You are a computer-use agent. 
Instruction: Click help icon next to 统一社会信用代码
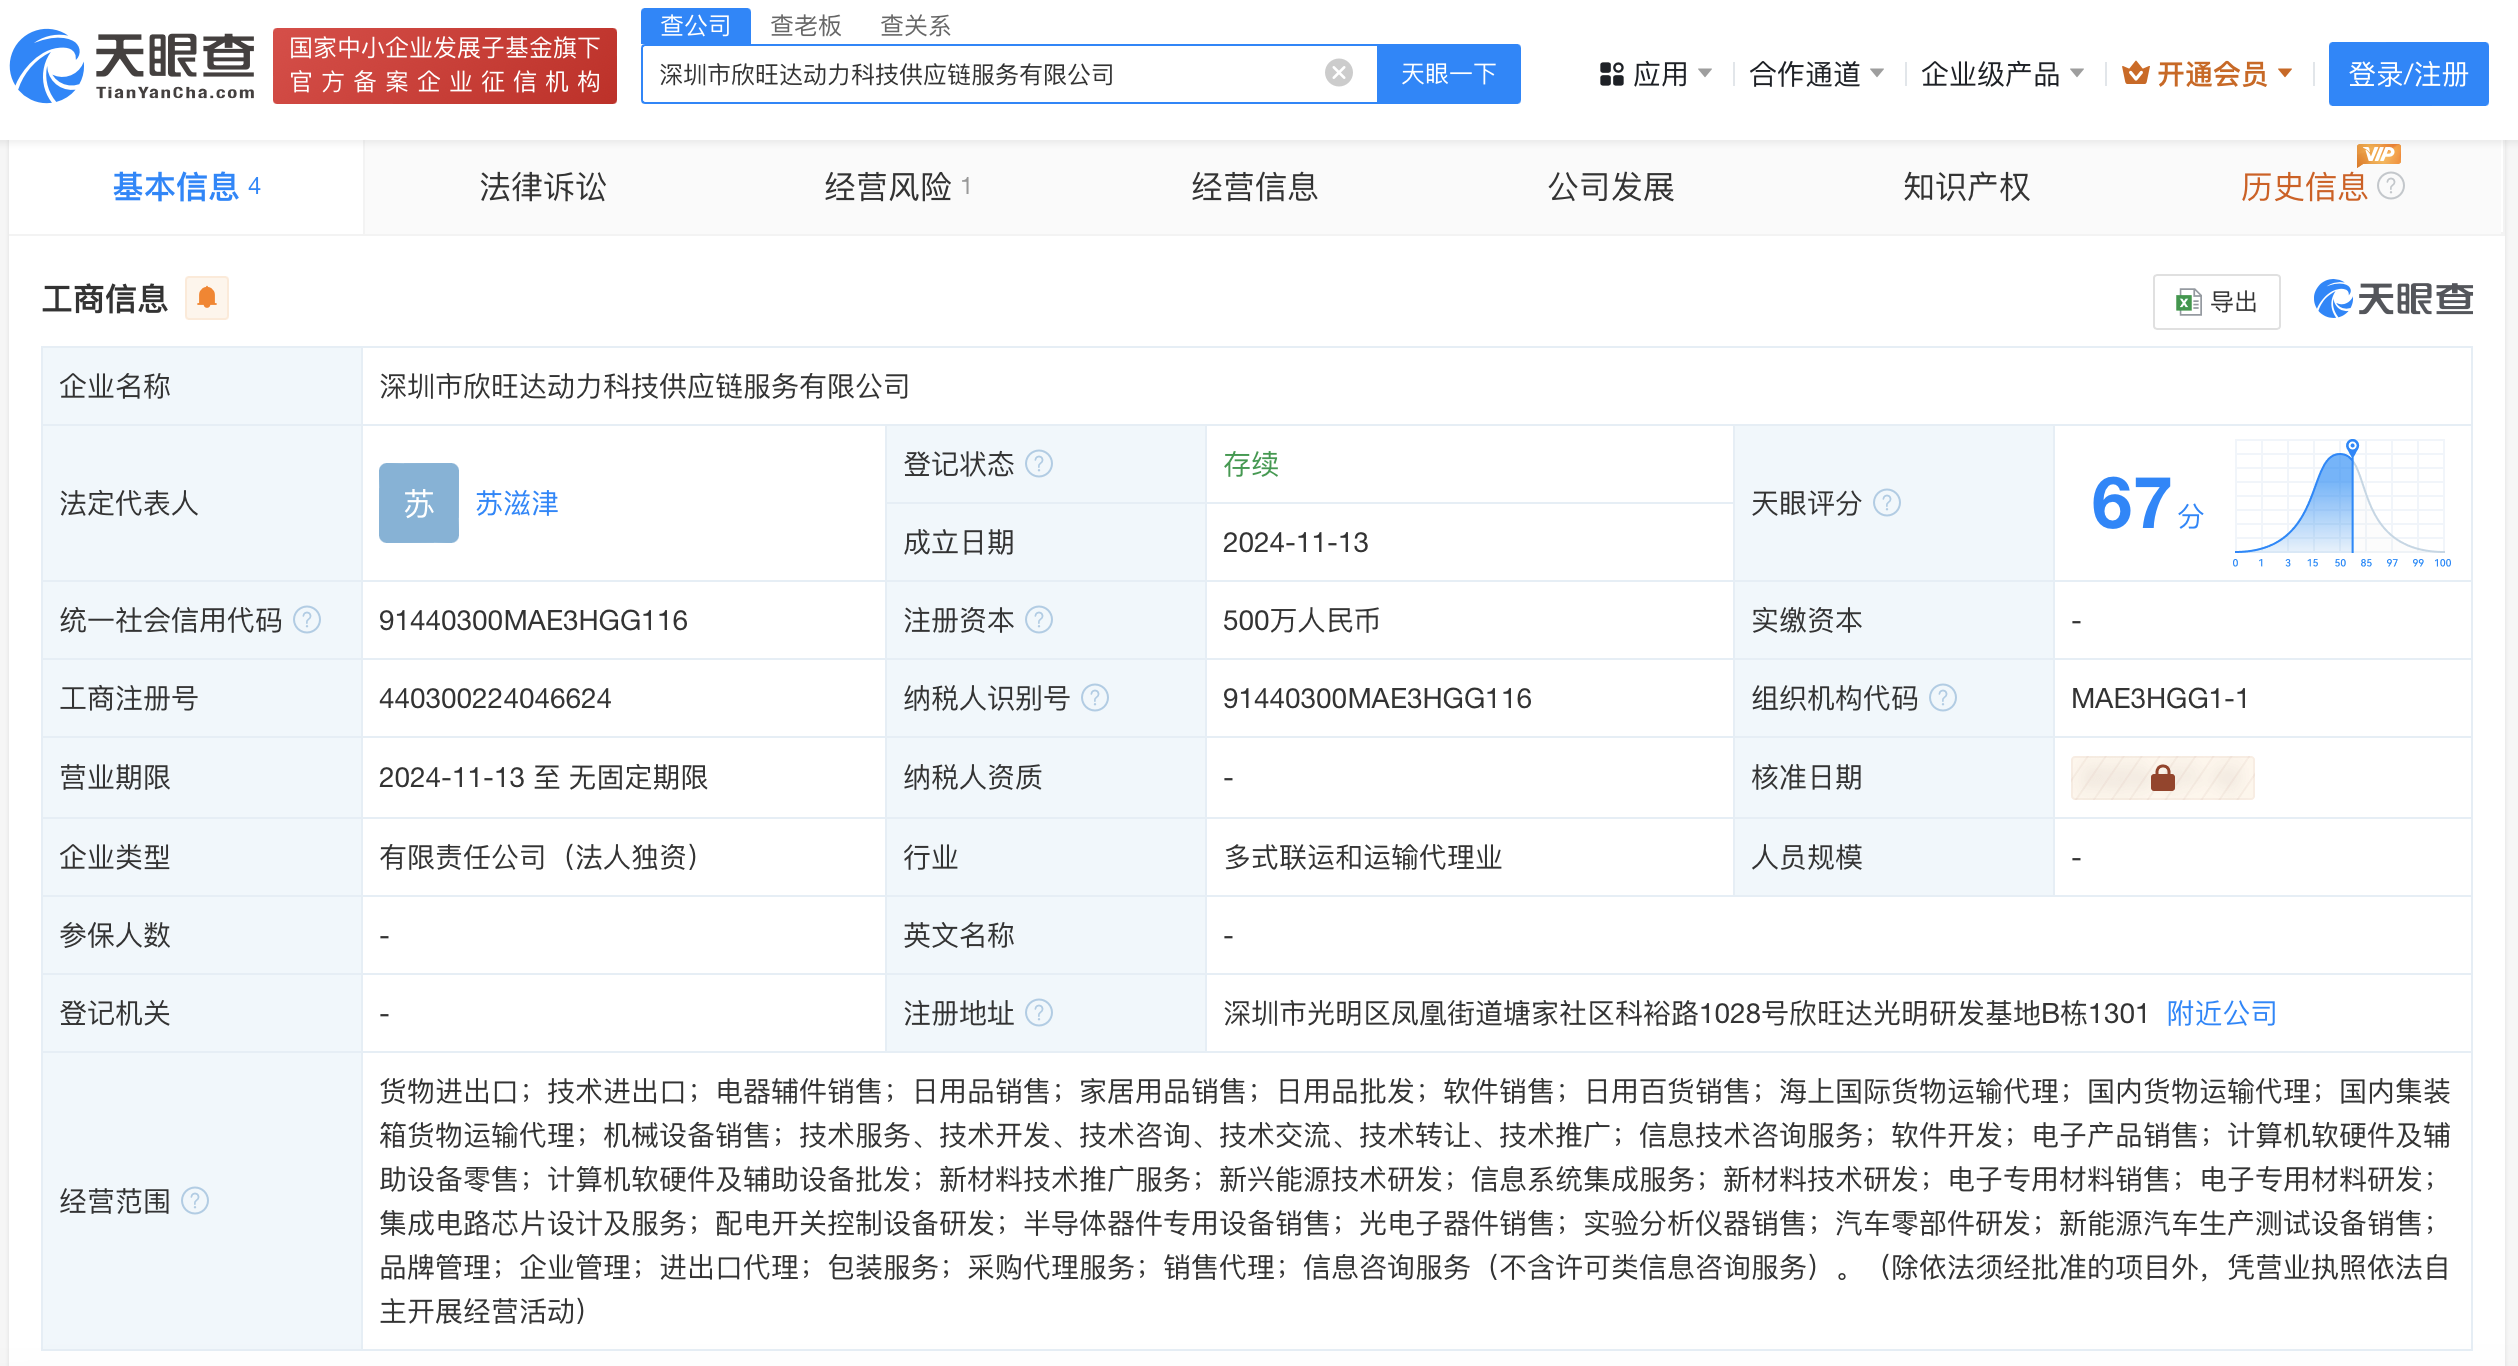pos(307,620)
